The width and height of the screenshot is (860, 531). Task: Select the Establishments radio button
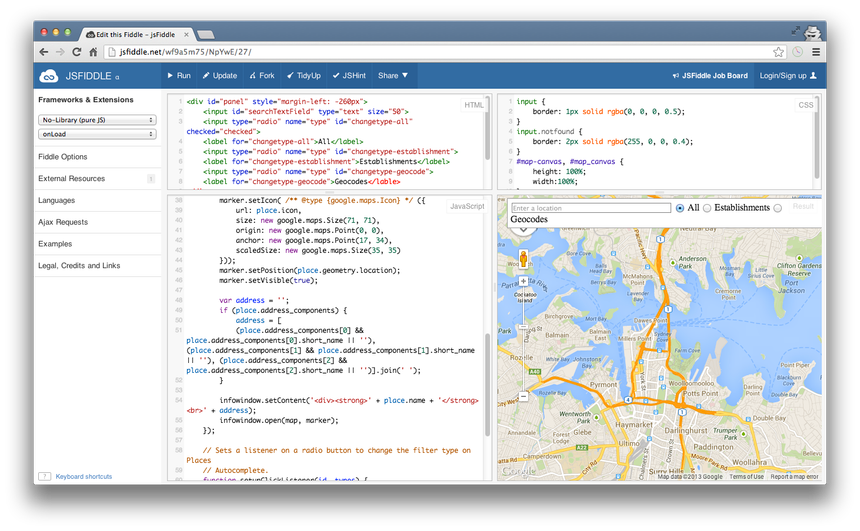(707, 208)
